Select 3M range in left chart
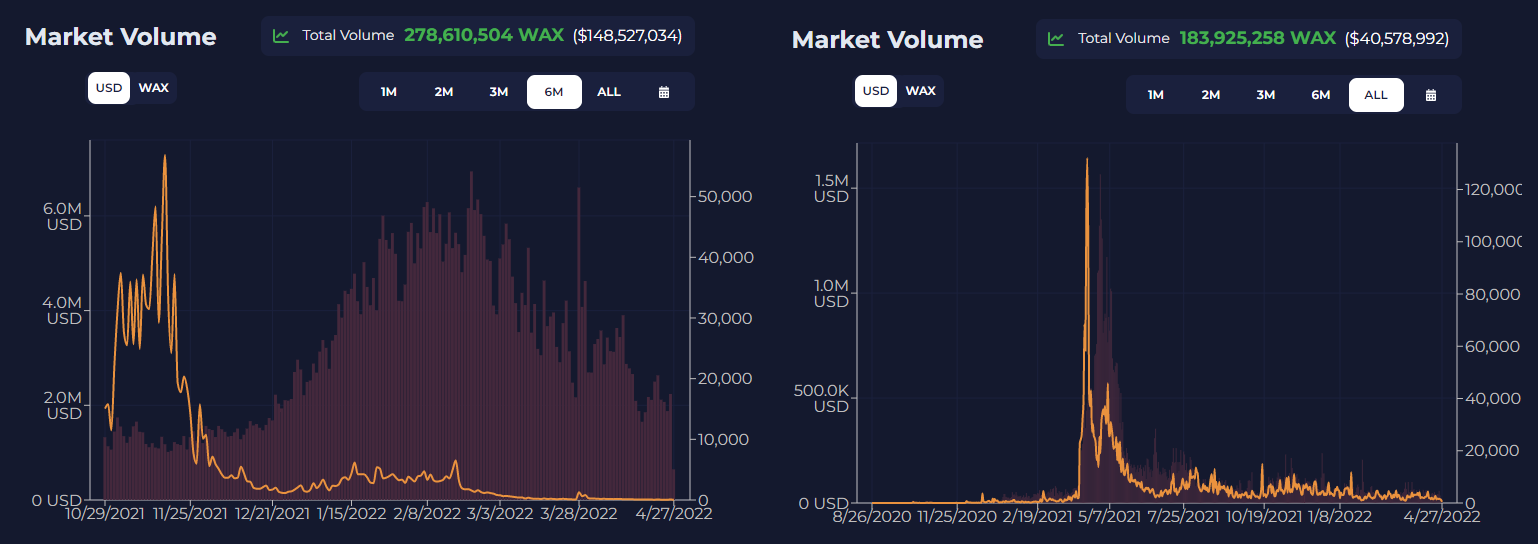The width and height of the screenshot is (1538, 544). coord(499,92)
